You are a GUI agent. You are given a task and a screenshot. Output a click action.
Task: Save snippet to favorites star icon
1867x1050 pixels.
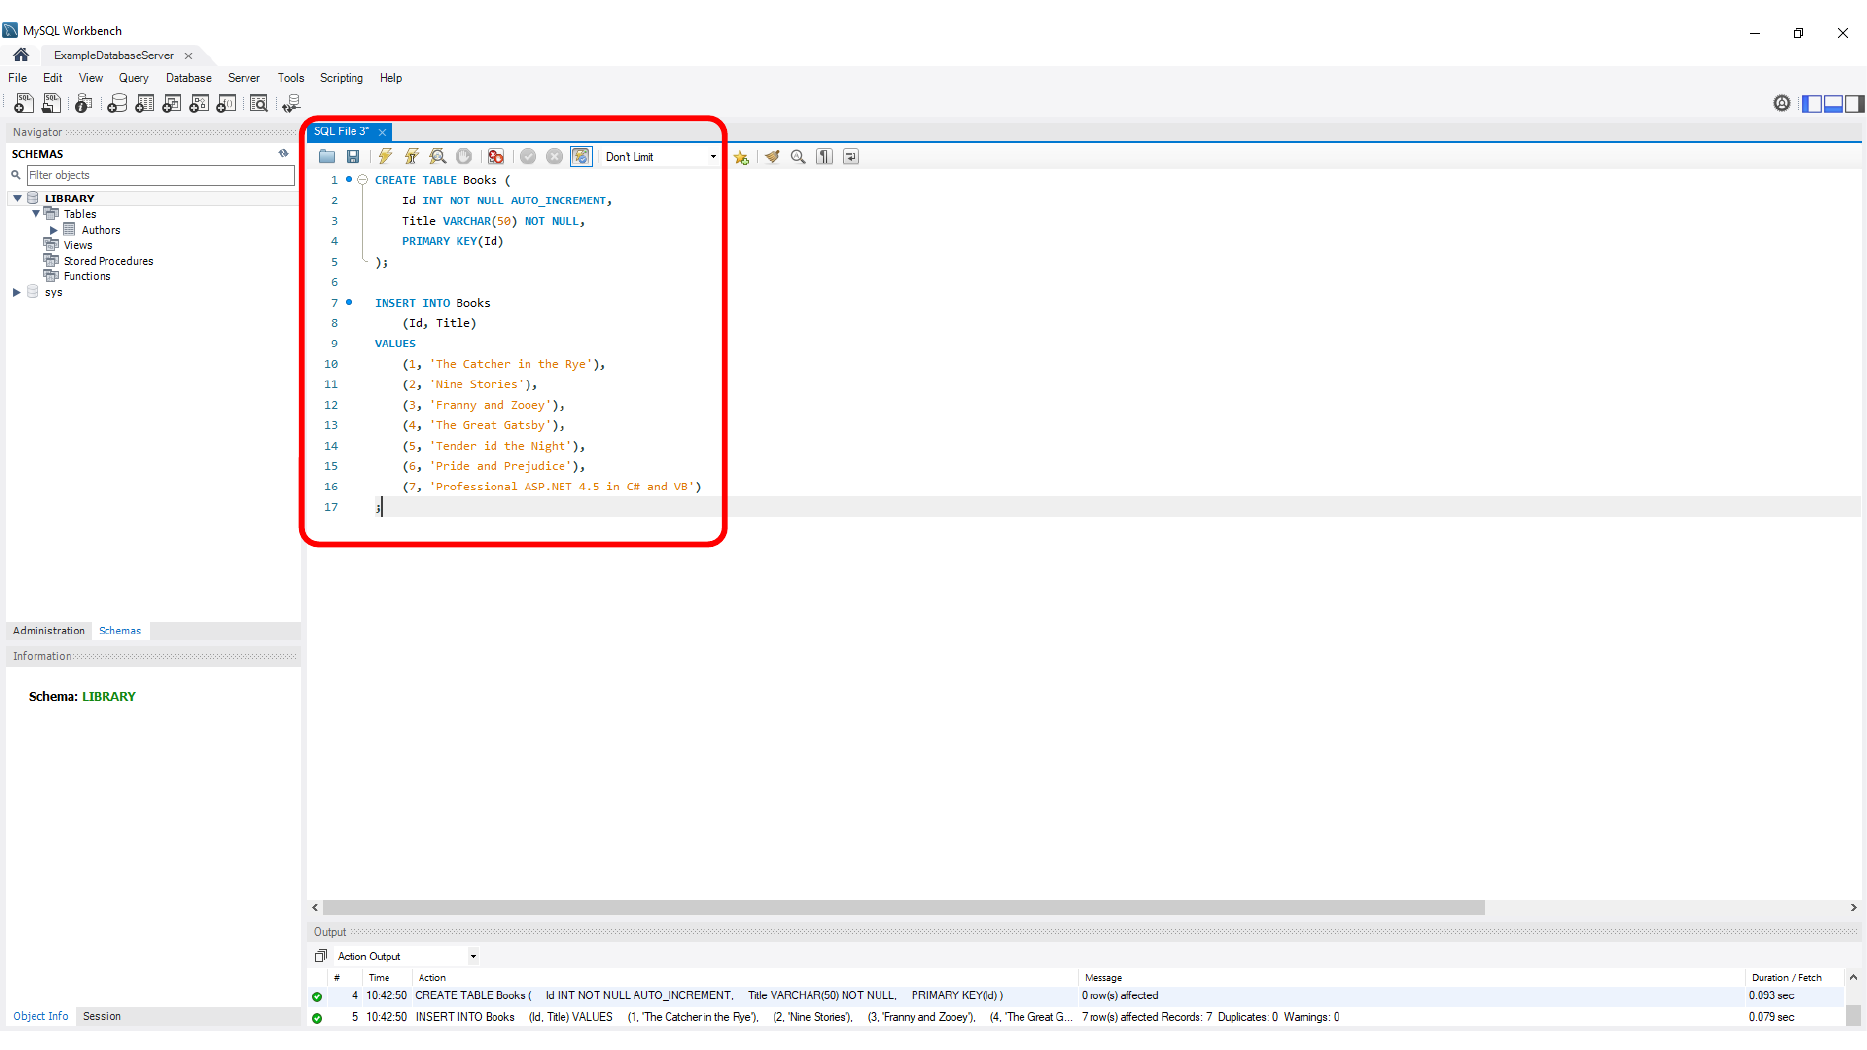741,157
